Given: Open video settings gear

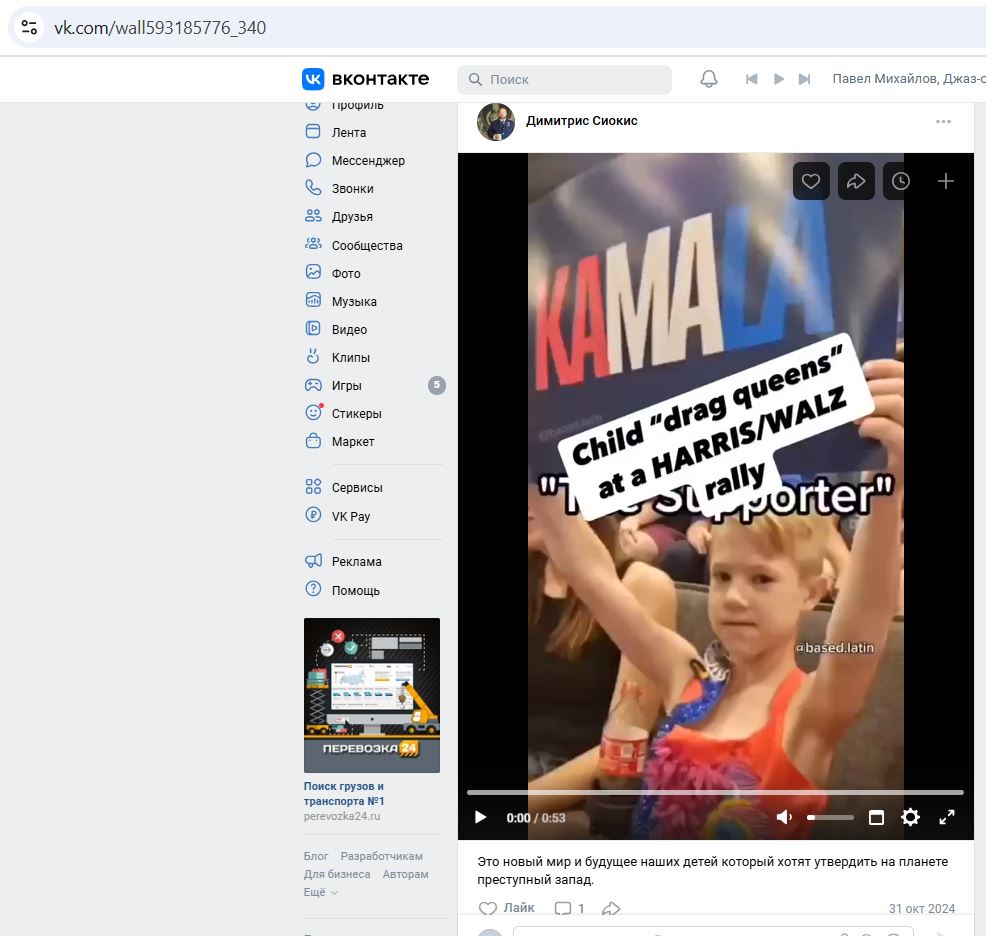Looking at the screenshot, I should click(911, 817).
